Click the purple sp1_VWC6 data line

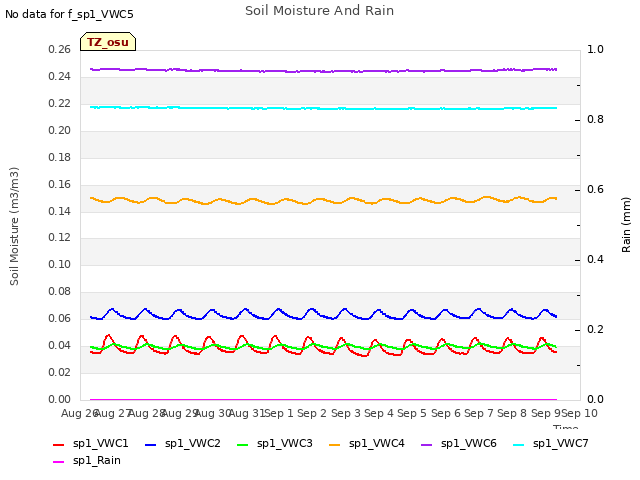pos(323,71)
